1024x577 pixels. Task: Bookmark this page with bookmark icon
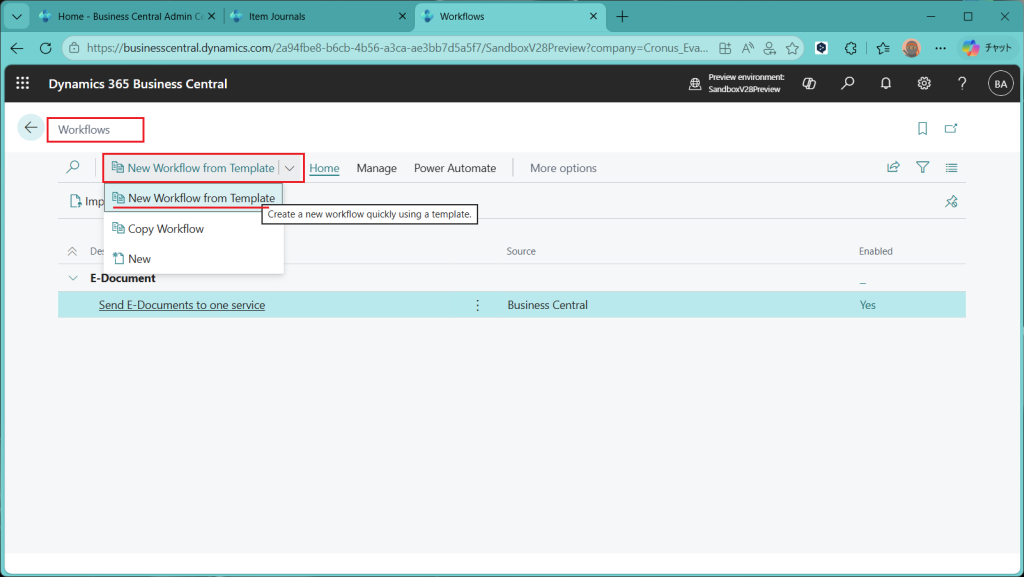[922, 129]
